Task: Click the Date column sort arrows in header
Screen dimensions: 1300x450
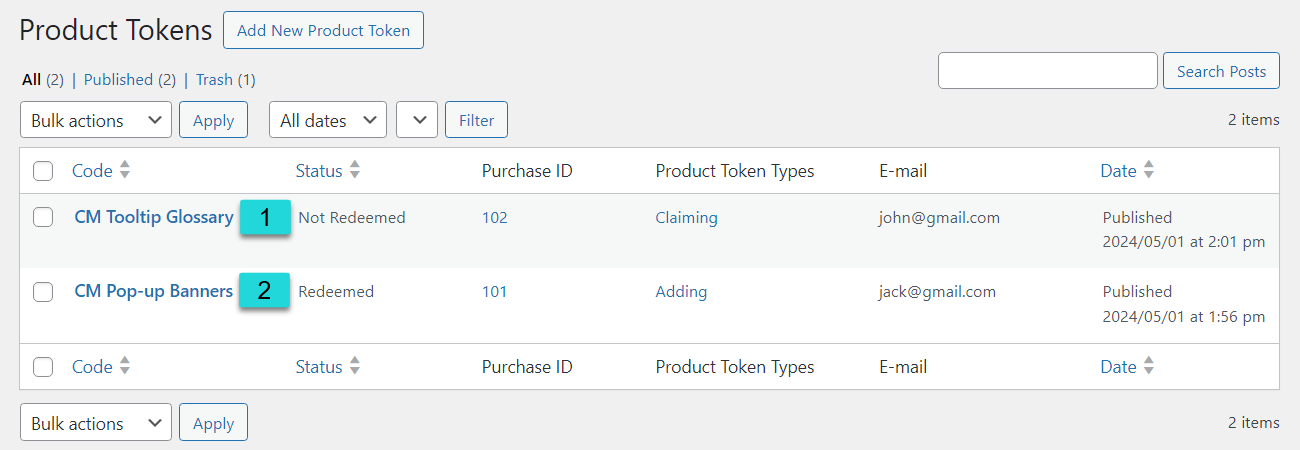Action: pyautogui.click(x=1149, y=171)
